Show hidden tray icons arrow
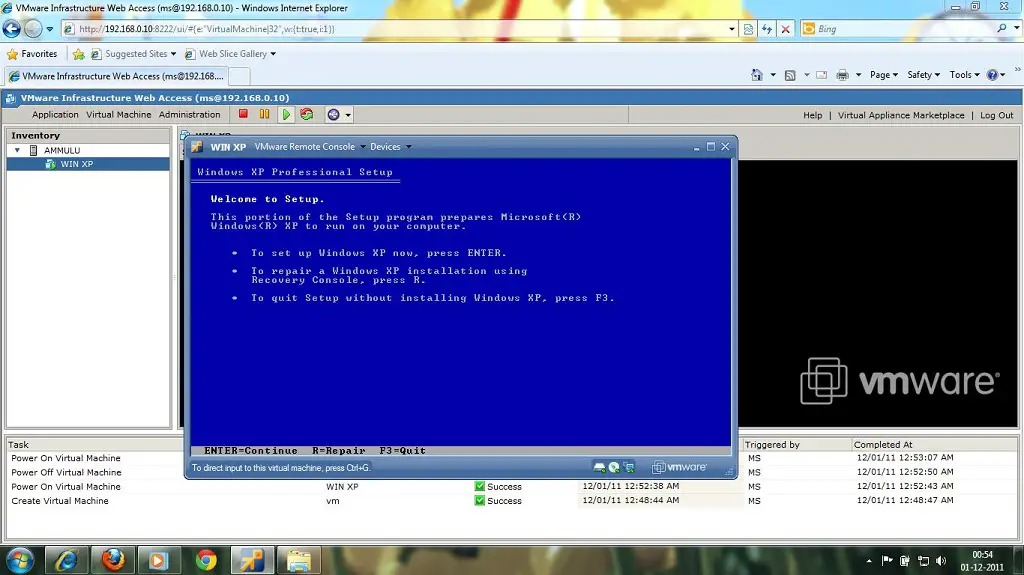 pyautogui.click(x=869, y=561)
